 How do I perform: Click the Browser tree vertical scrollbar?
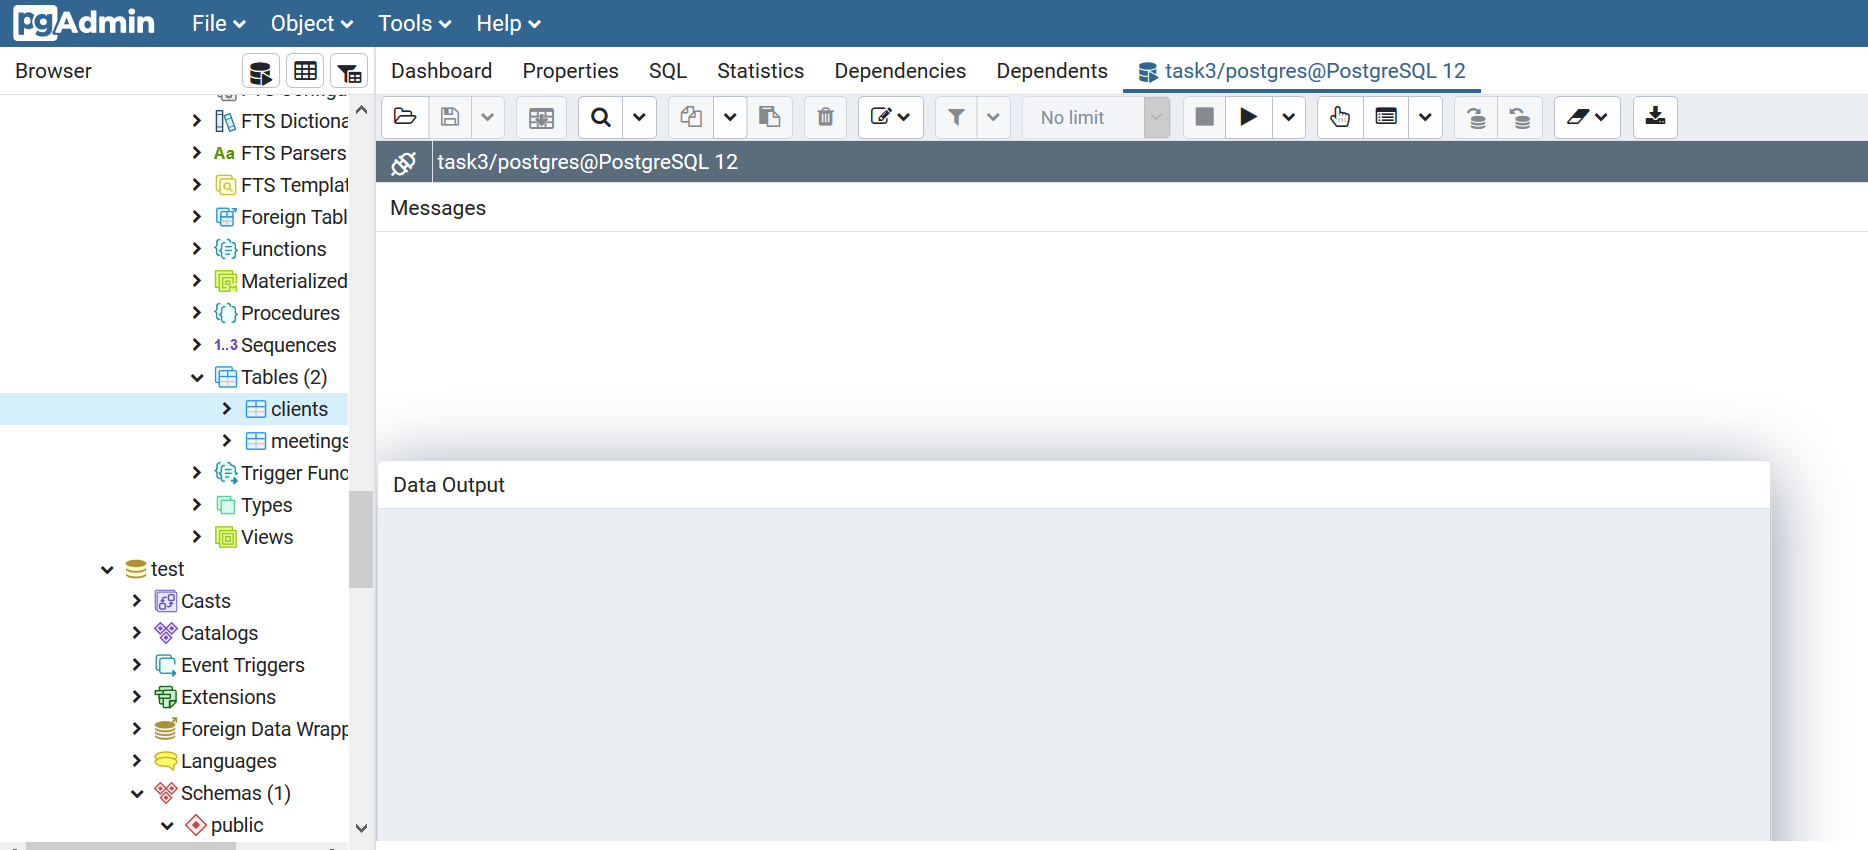click(x=361, y=538)
